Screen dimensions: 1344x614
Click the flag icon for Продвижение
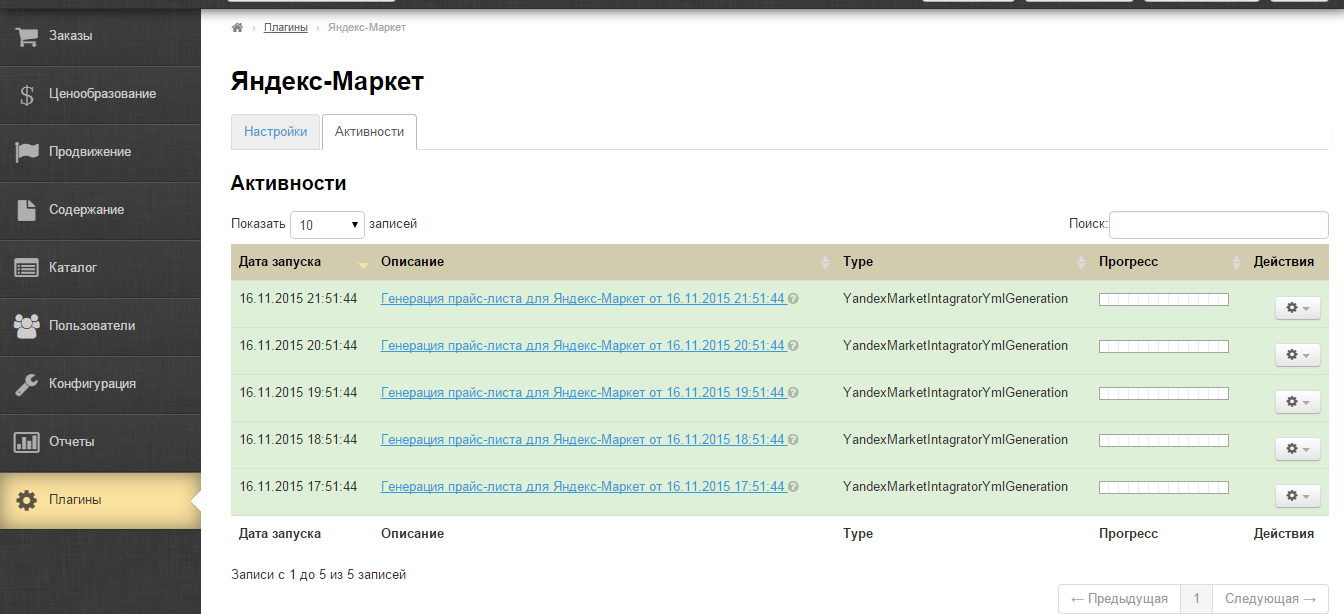pyautogui.click(x=27, y=152)
